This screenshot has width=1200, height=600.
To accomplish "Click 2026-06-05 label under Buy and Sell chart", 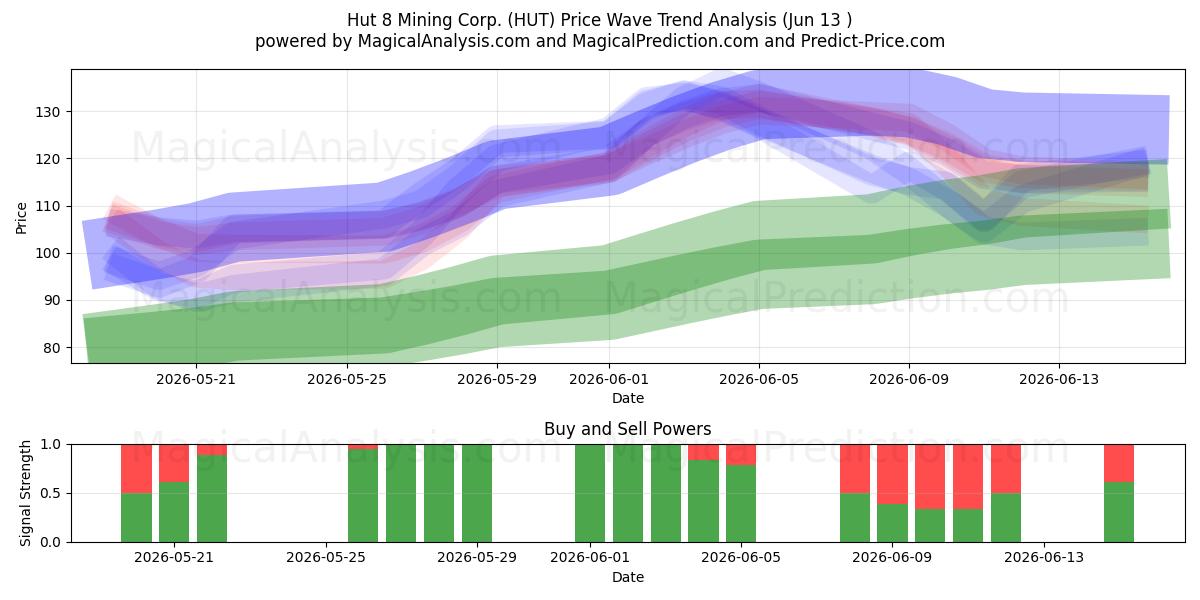I will coord(741,558).
